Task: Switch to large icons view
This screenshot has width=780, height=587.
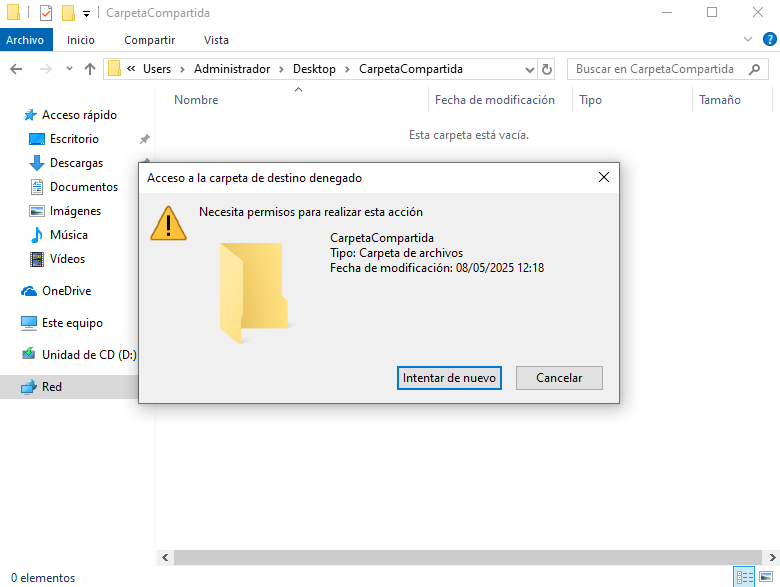Action: 766,577
